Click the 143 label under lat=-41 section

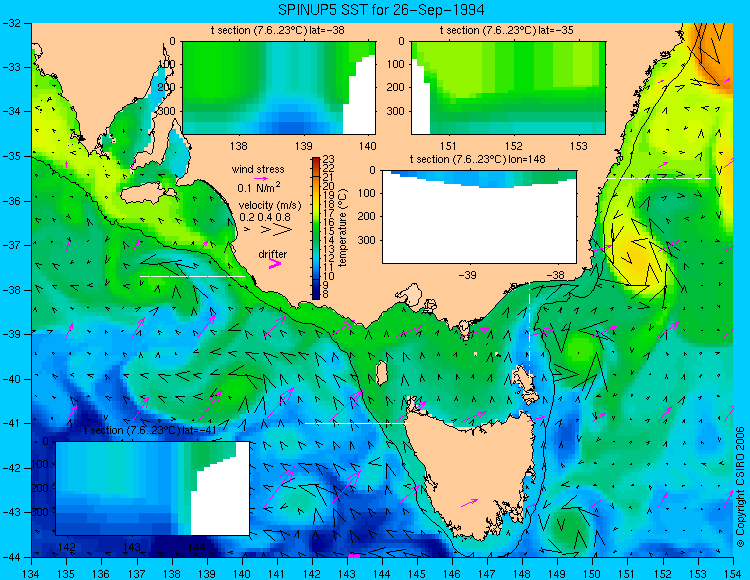[x=132, y=547]
